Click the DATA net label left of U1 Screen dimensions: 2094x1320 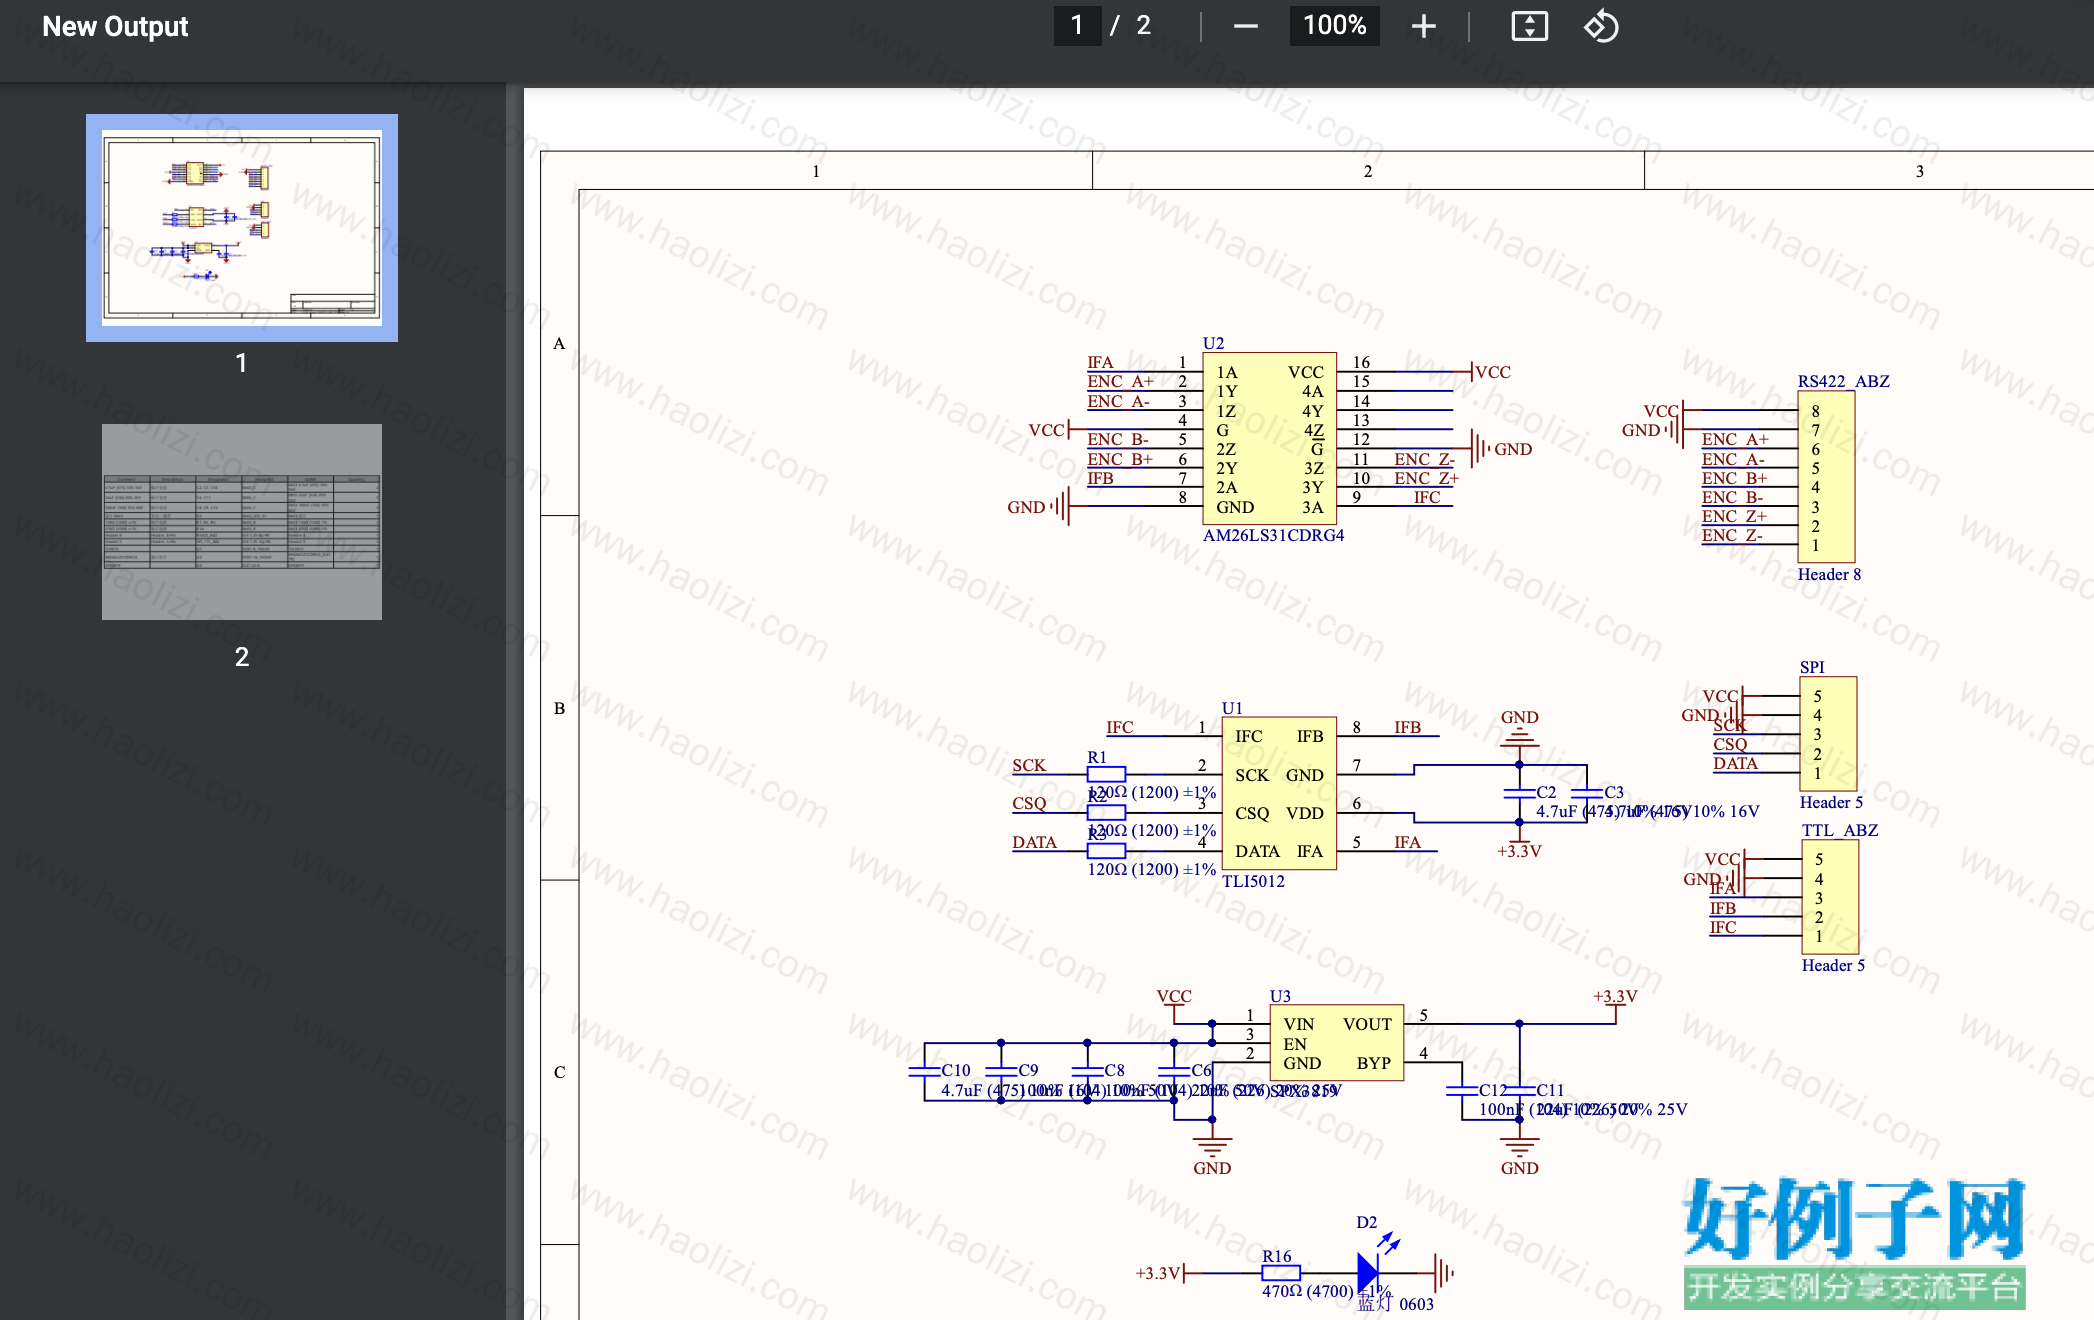[x=1034, y=842]
